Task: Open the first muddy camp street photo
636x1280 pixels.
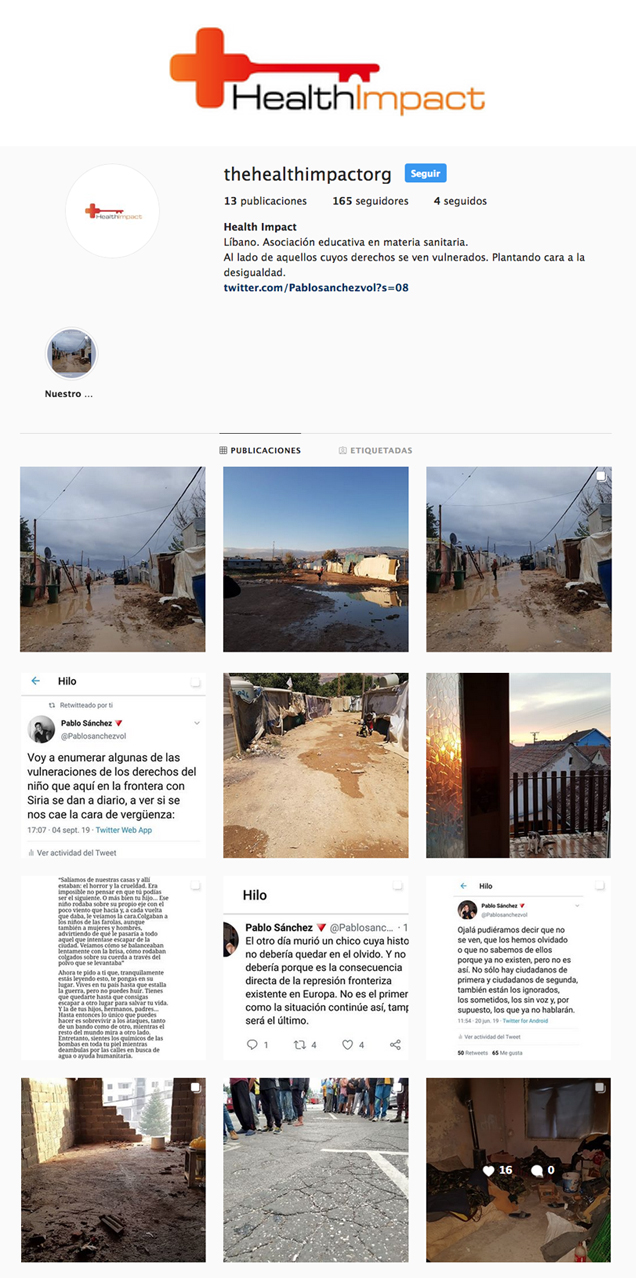Action: click(x=113, y=559)
